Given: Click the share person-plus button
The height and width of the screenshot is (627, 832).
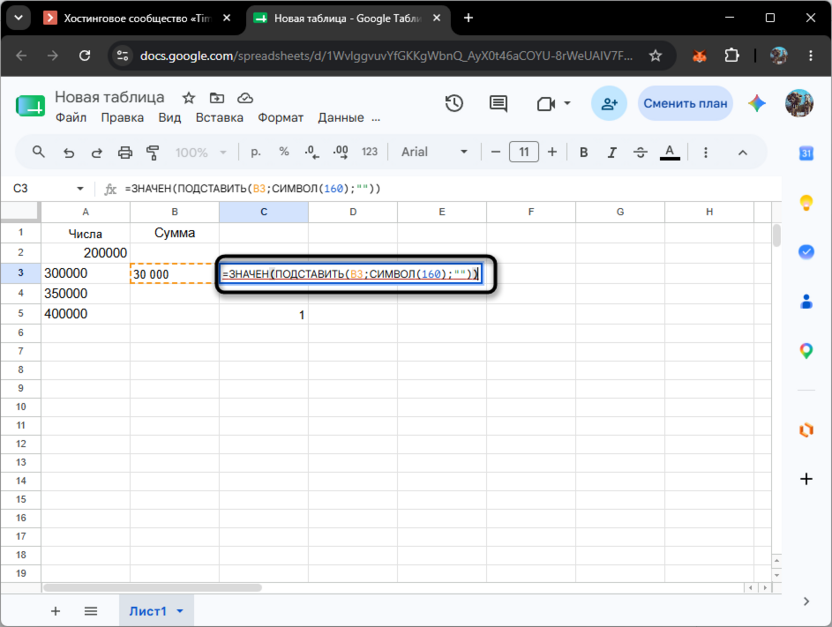Looking at the screenshot, I should click(609, 103).
